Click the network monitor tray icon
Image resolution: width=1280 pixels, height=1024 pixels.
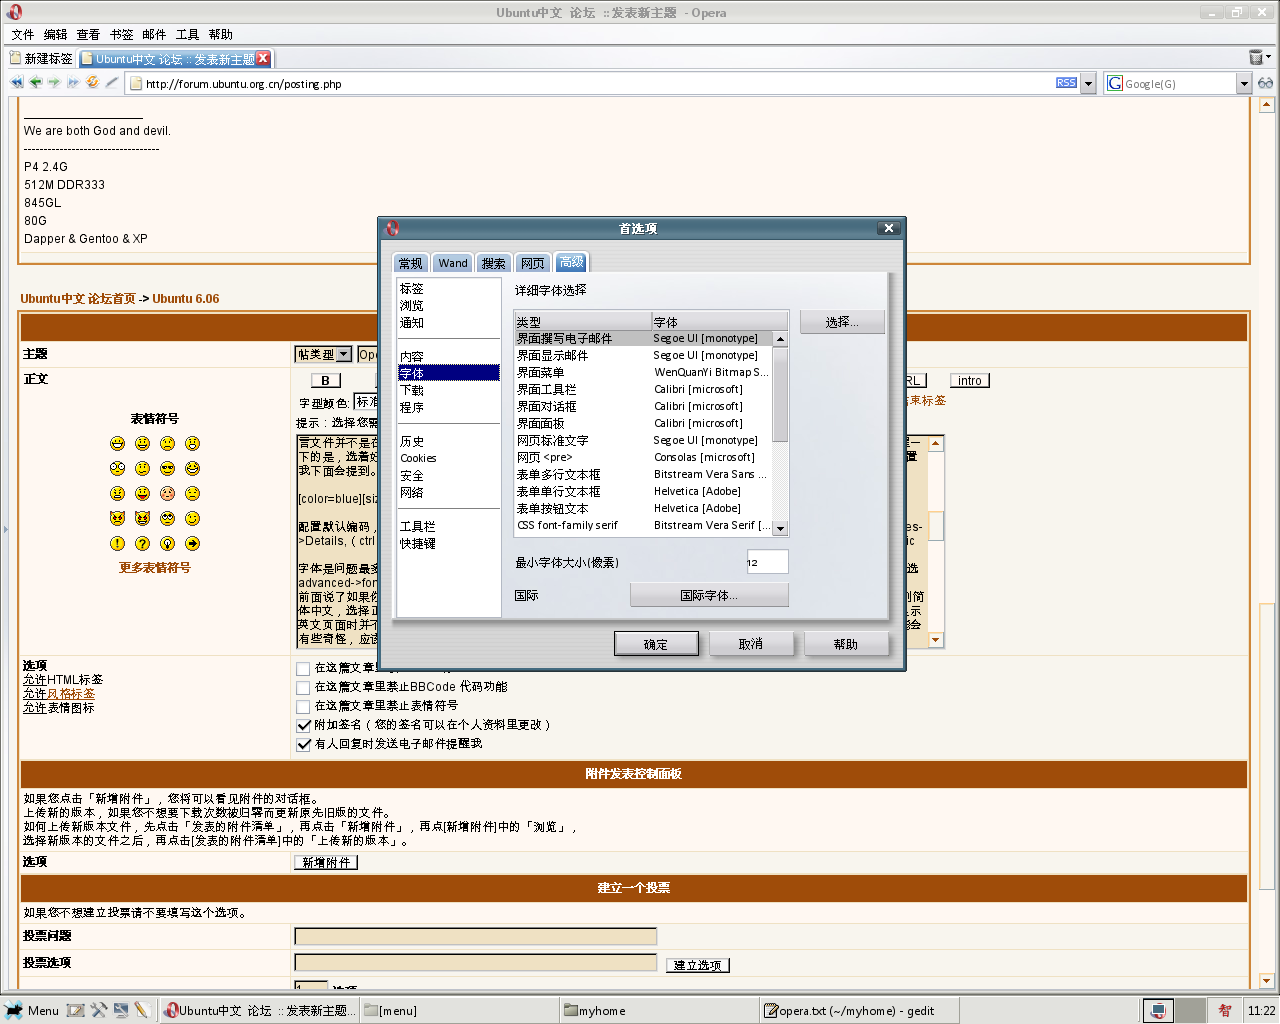point(1158,1010)
